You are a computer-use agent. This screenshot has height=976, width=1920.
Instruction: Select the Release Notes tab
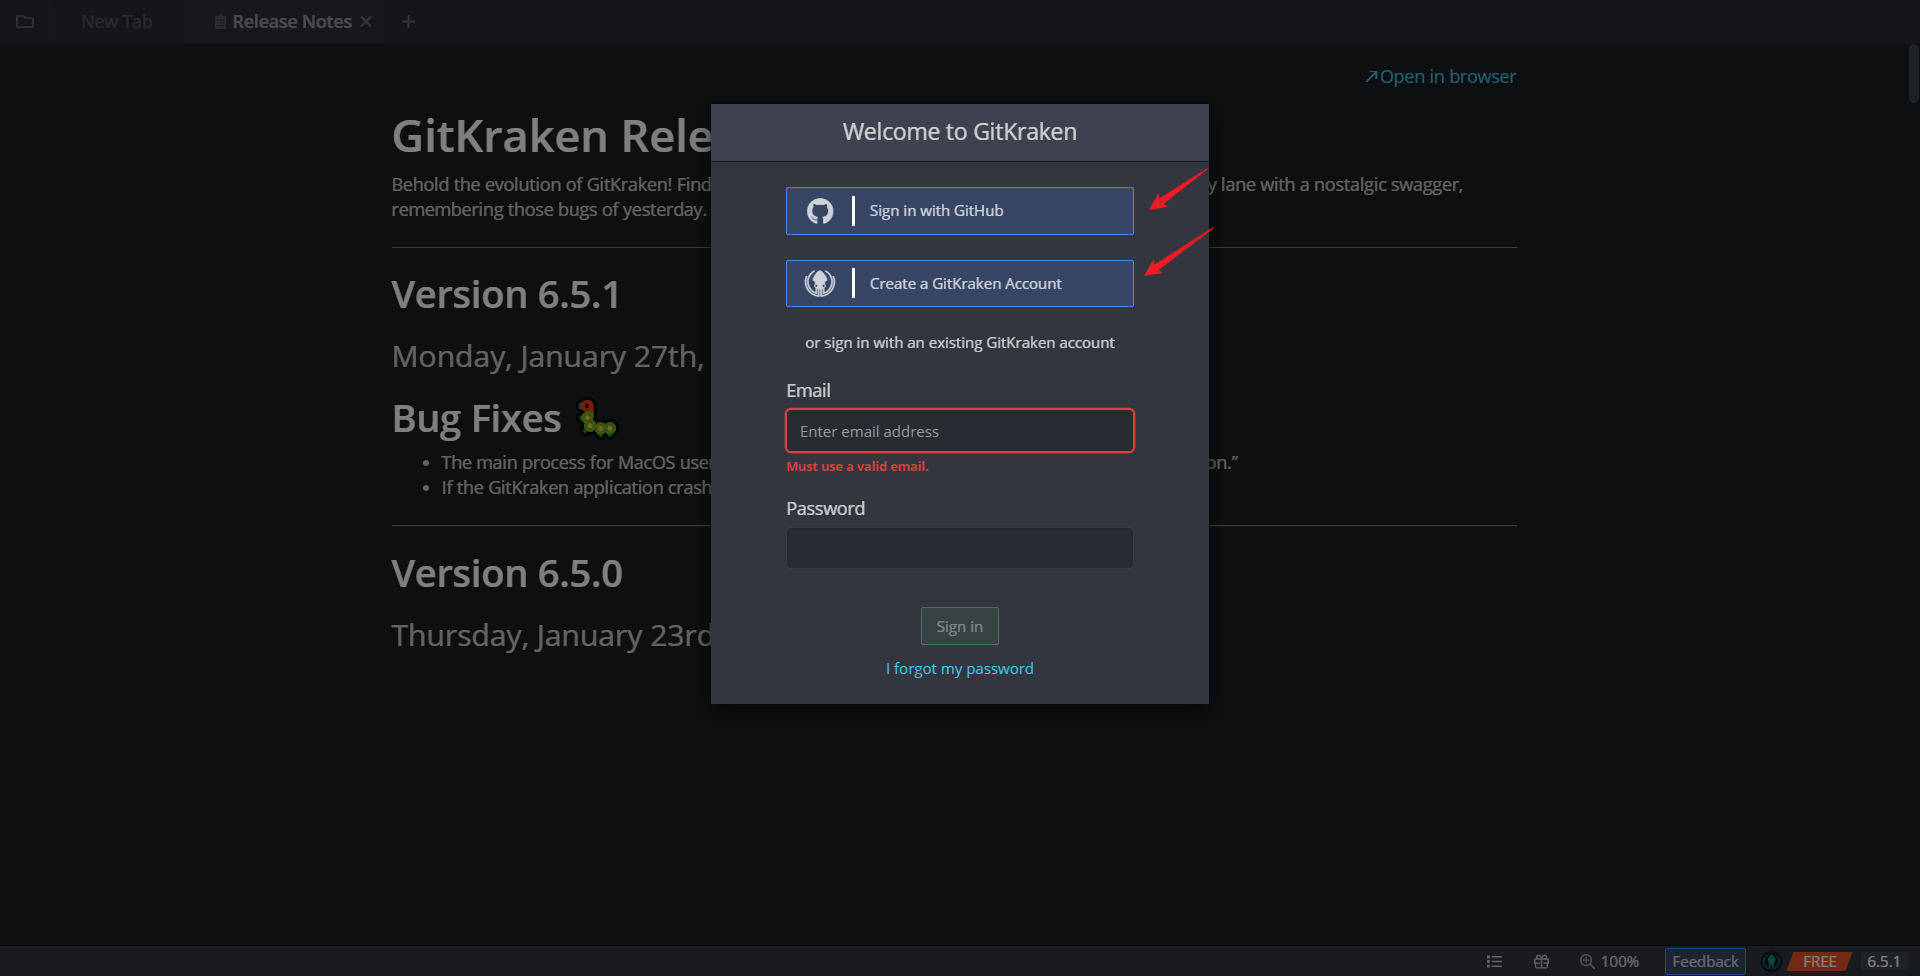[283, 21]
